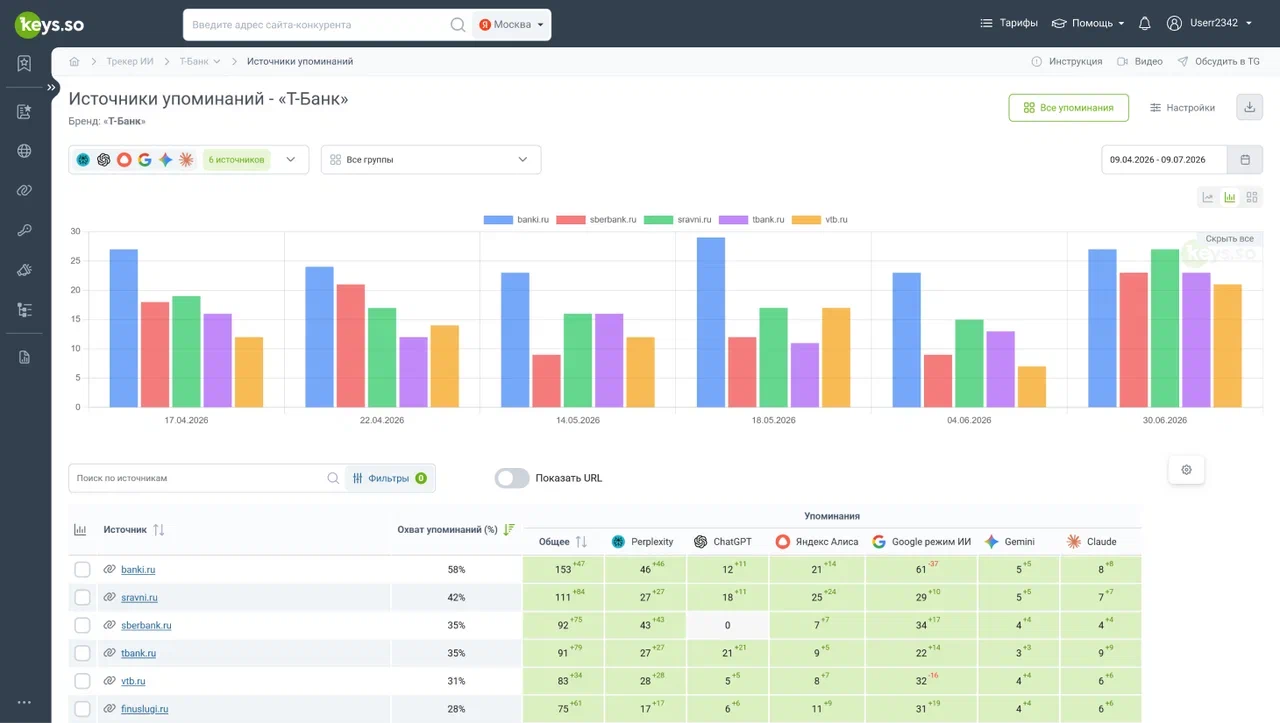Click the Все упоминания button
The width and height of the screenshot is (1280, 723).
pyautogui.click(x=1068, y=108)
